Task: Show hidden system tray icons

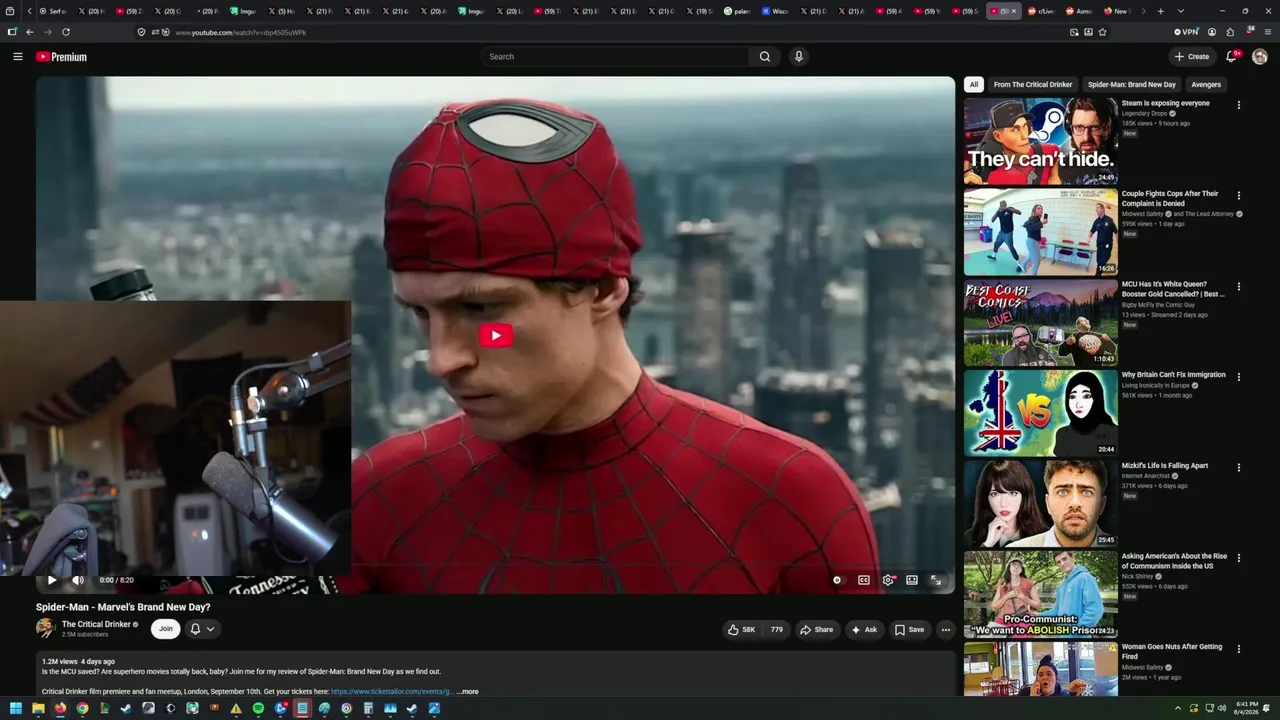Action: [1177, 709]
